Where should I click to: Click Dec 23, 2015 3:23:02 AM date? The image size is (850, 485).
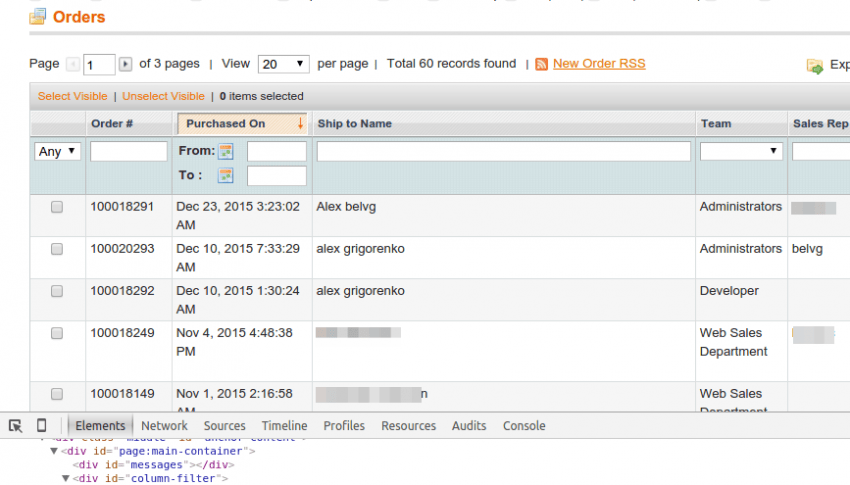coord(237,216)
